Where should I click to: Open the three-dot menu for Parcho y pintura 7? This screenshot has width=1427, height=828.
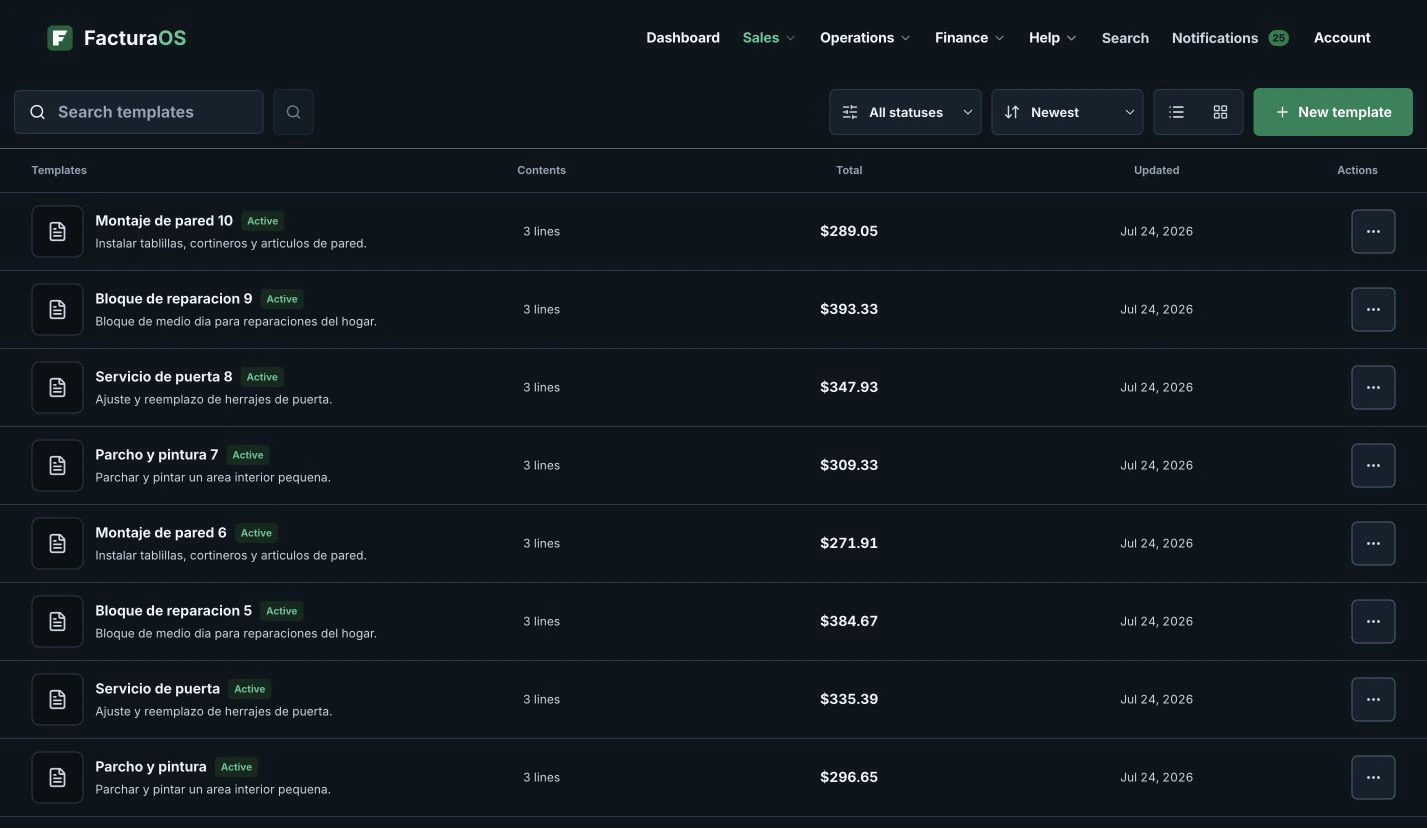[1373, 465]
